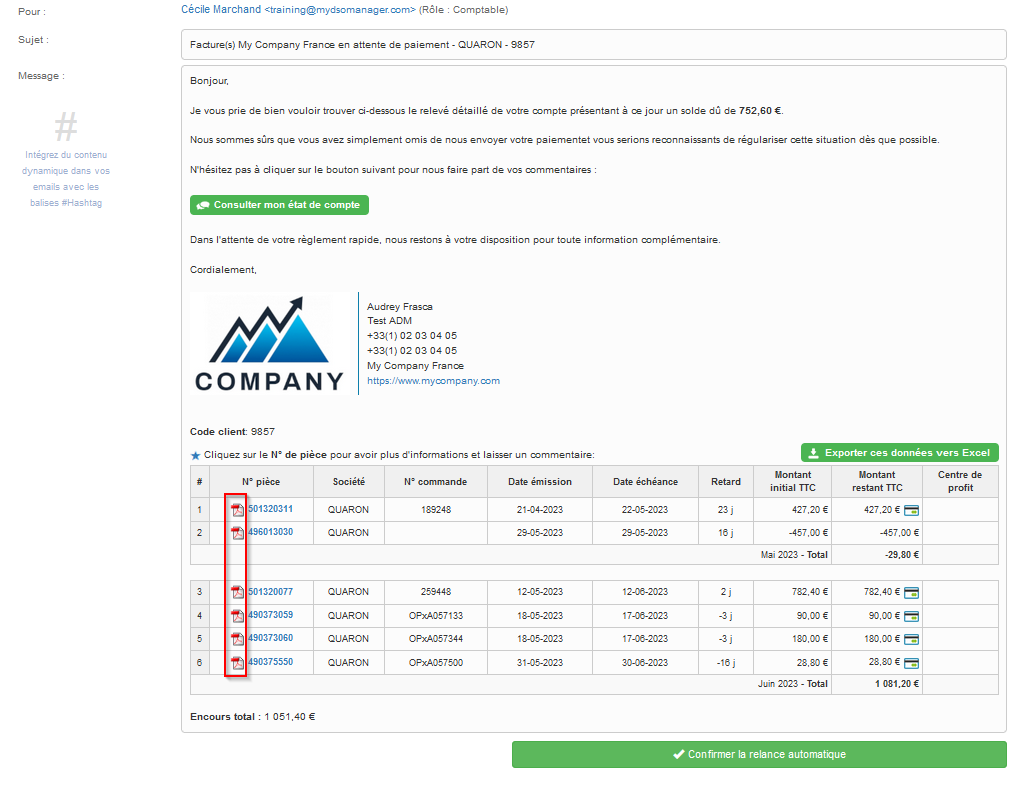Open the mycompany.com website link
The image size is (1027, 786).
433,381
